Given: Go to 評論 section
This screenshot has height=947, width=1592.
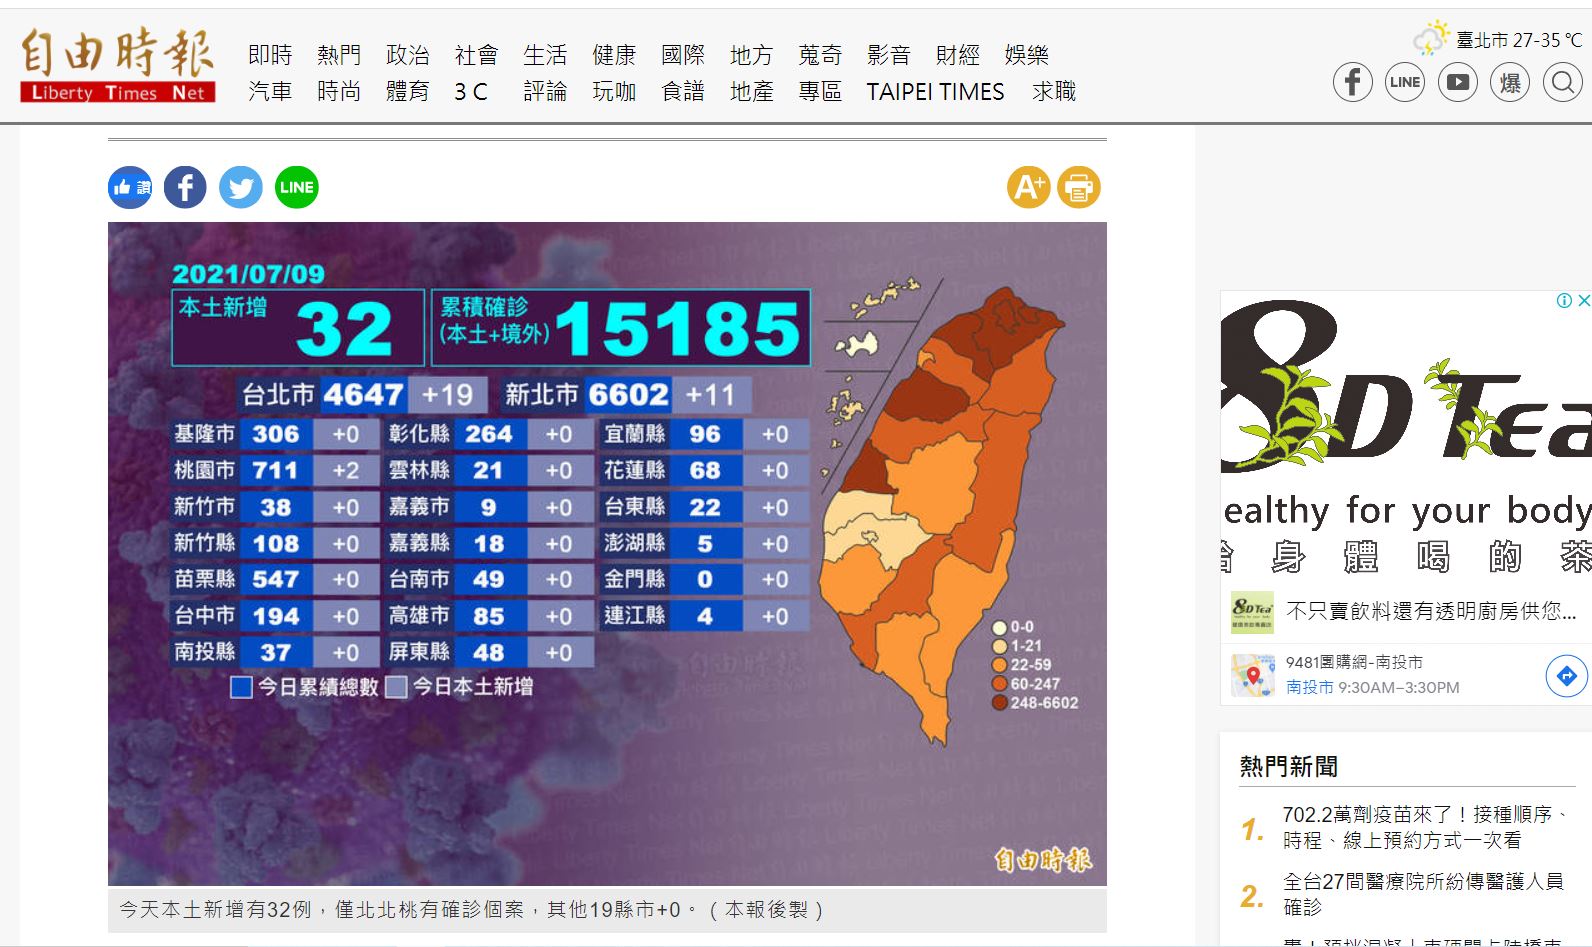Looking at the screenshot, I should pos(545,92).
